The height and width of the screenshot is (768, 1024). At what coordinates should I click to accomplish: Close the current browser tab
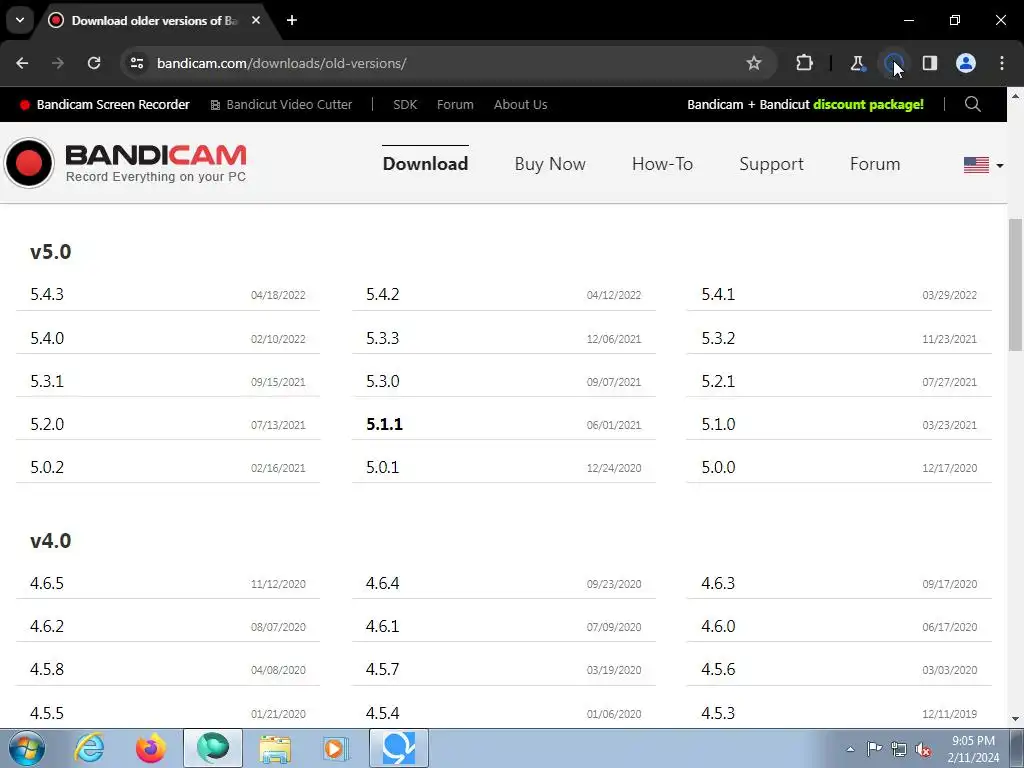point(256,20)
